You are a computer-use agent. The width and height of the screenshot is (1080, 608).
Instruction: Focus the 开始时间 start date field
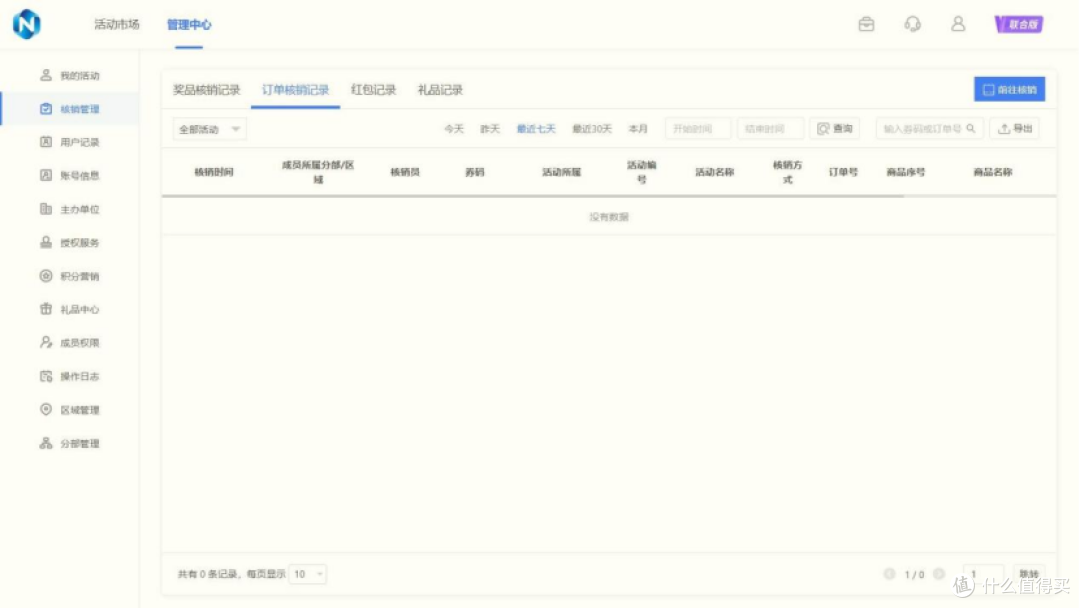pyautogui.click(x=698, y=129)
